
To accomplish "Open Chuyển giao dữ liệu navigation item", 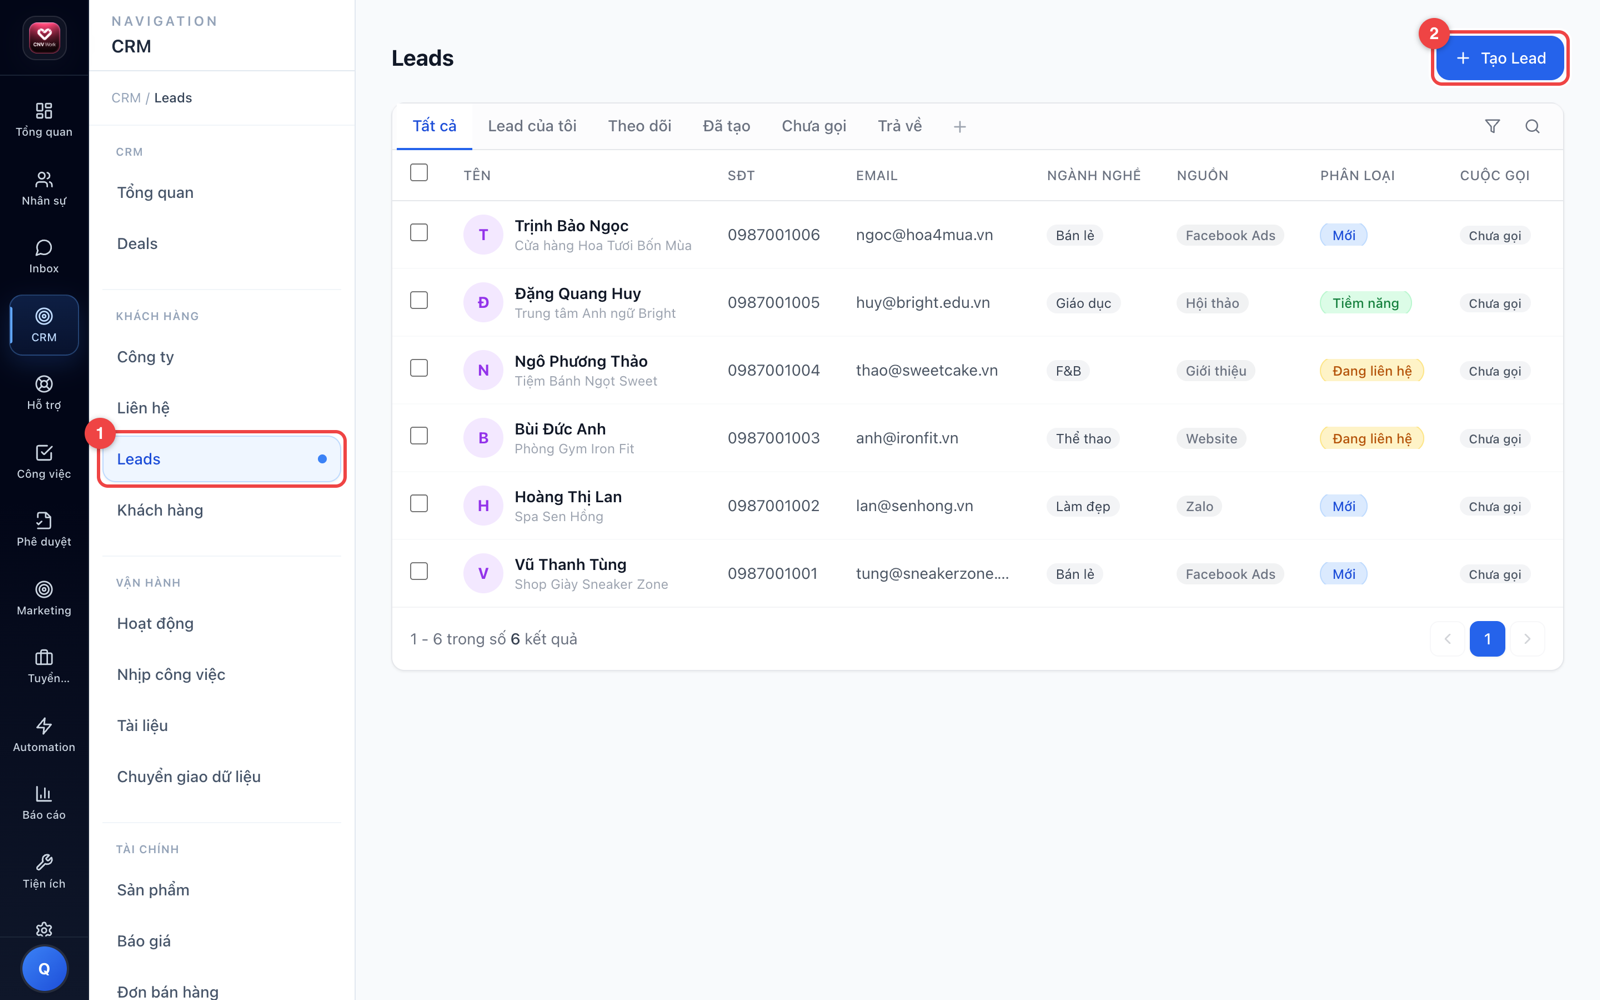I will click(221, 777).
